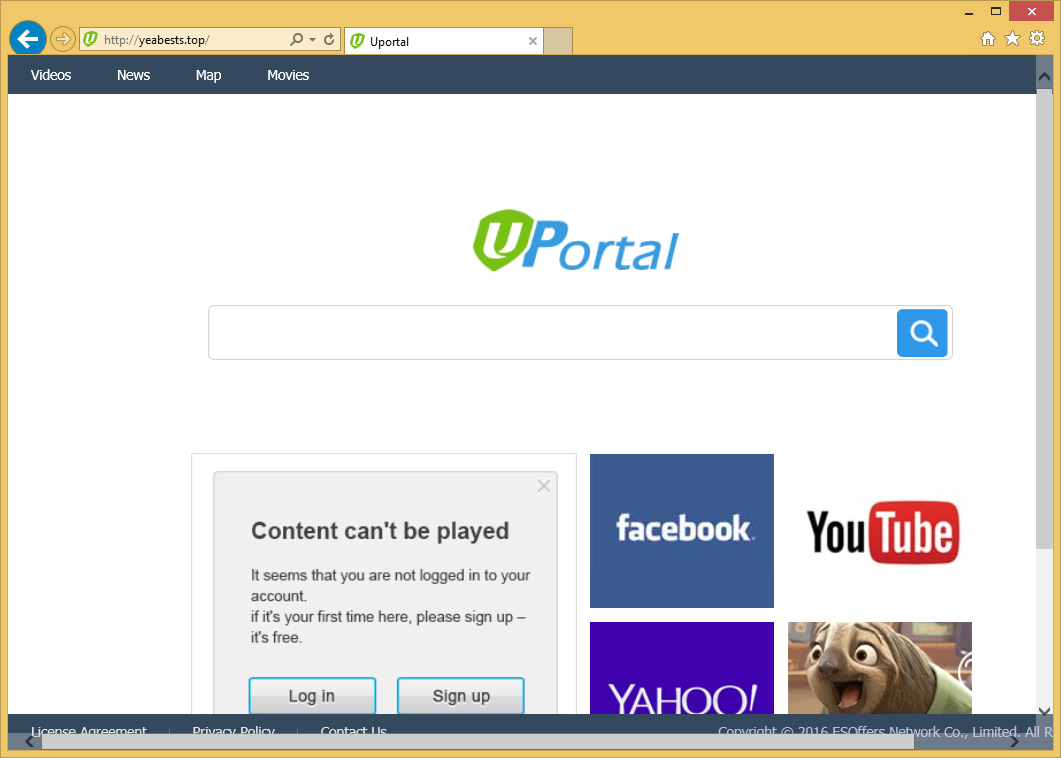Click the browser Forward arrow button

tap(62, 39)
